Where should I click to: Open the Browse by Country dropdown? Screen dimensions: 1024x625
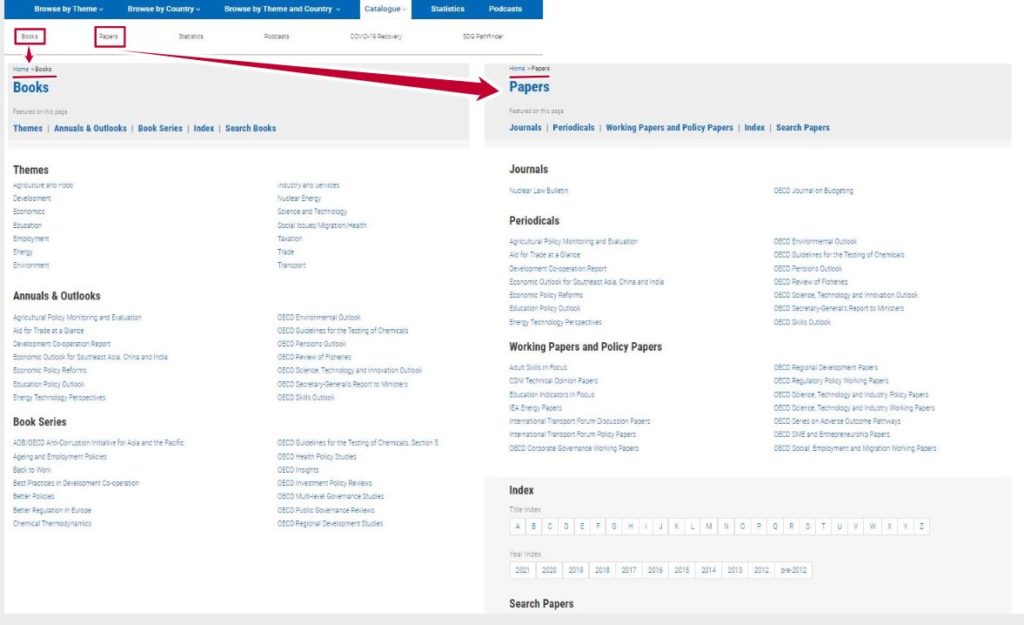[x=163, y=9]
